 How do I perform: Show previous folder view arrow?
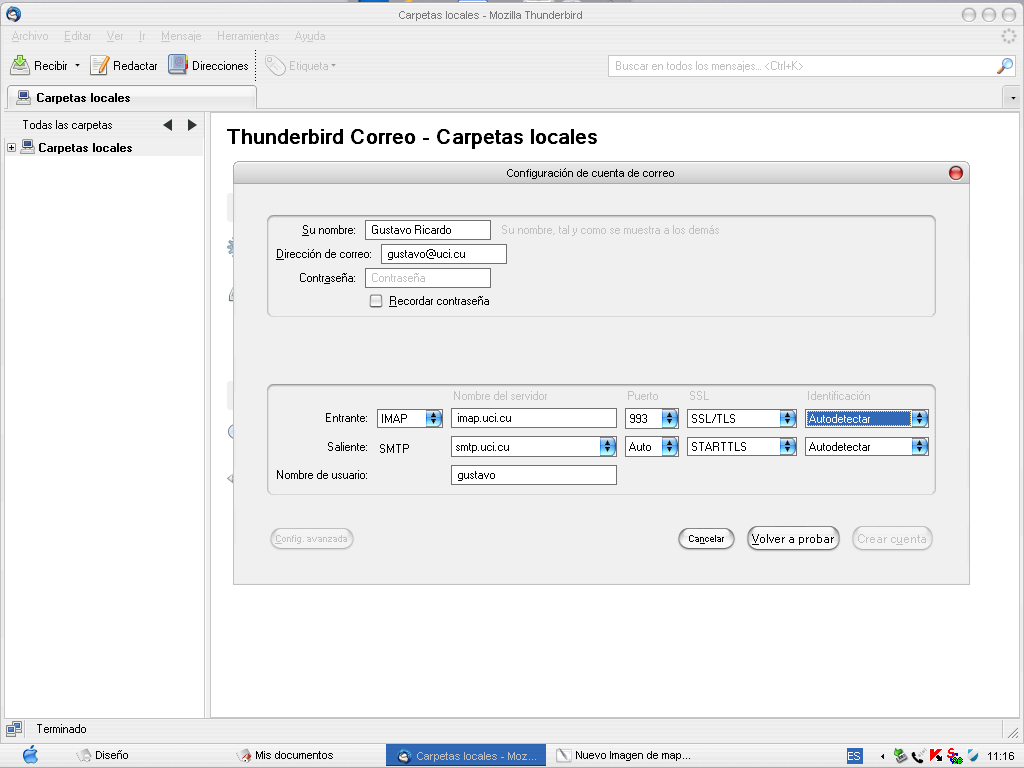tap(168, 125)
